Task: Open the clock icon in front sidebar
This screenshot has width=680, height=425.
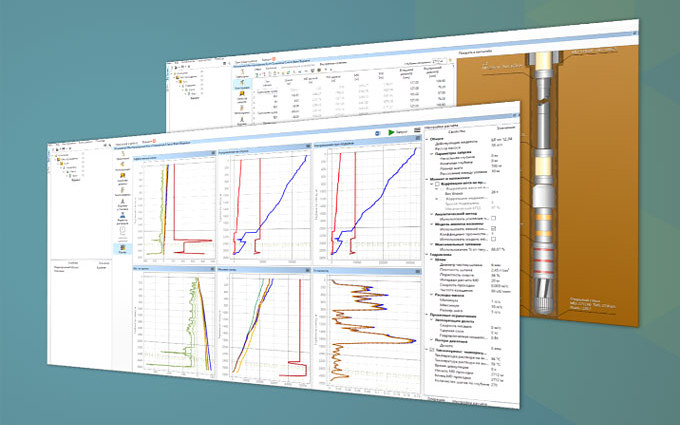Action: [x=123, y=230]
